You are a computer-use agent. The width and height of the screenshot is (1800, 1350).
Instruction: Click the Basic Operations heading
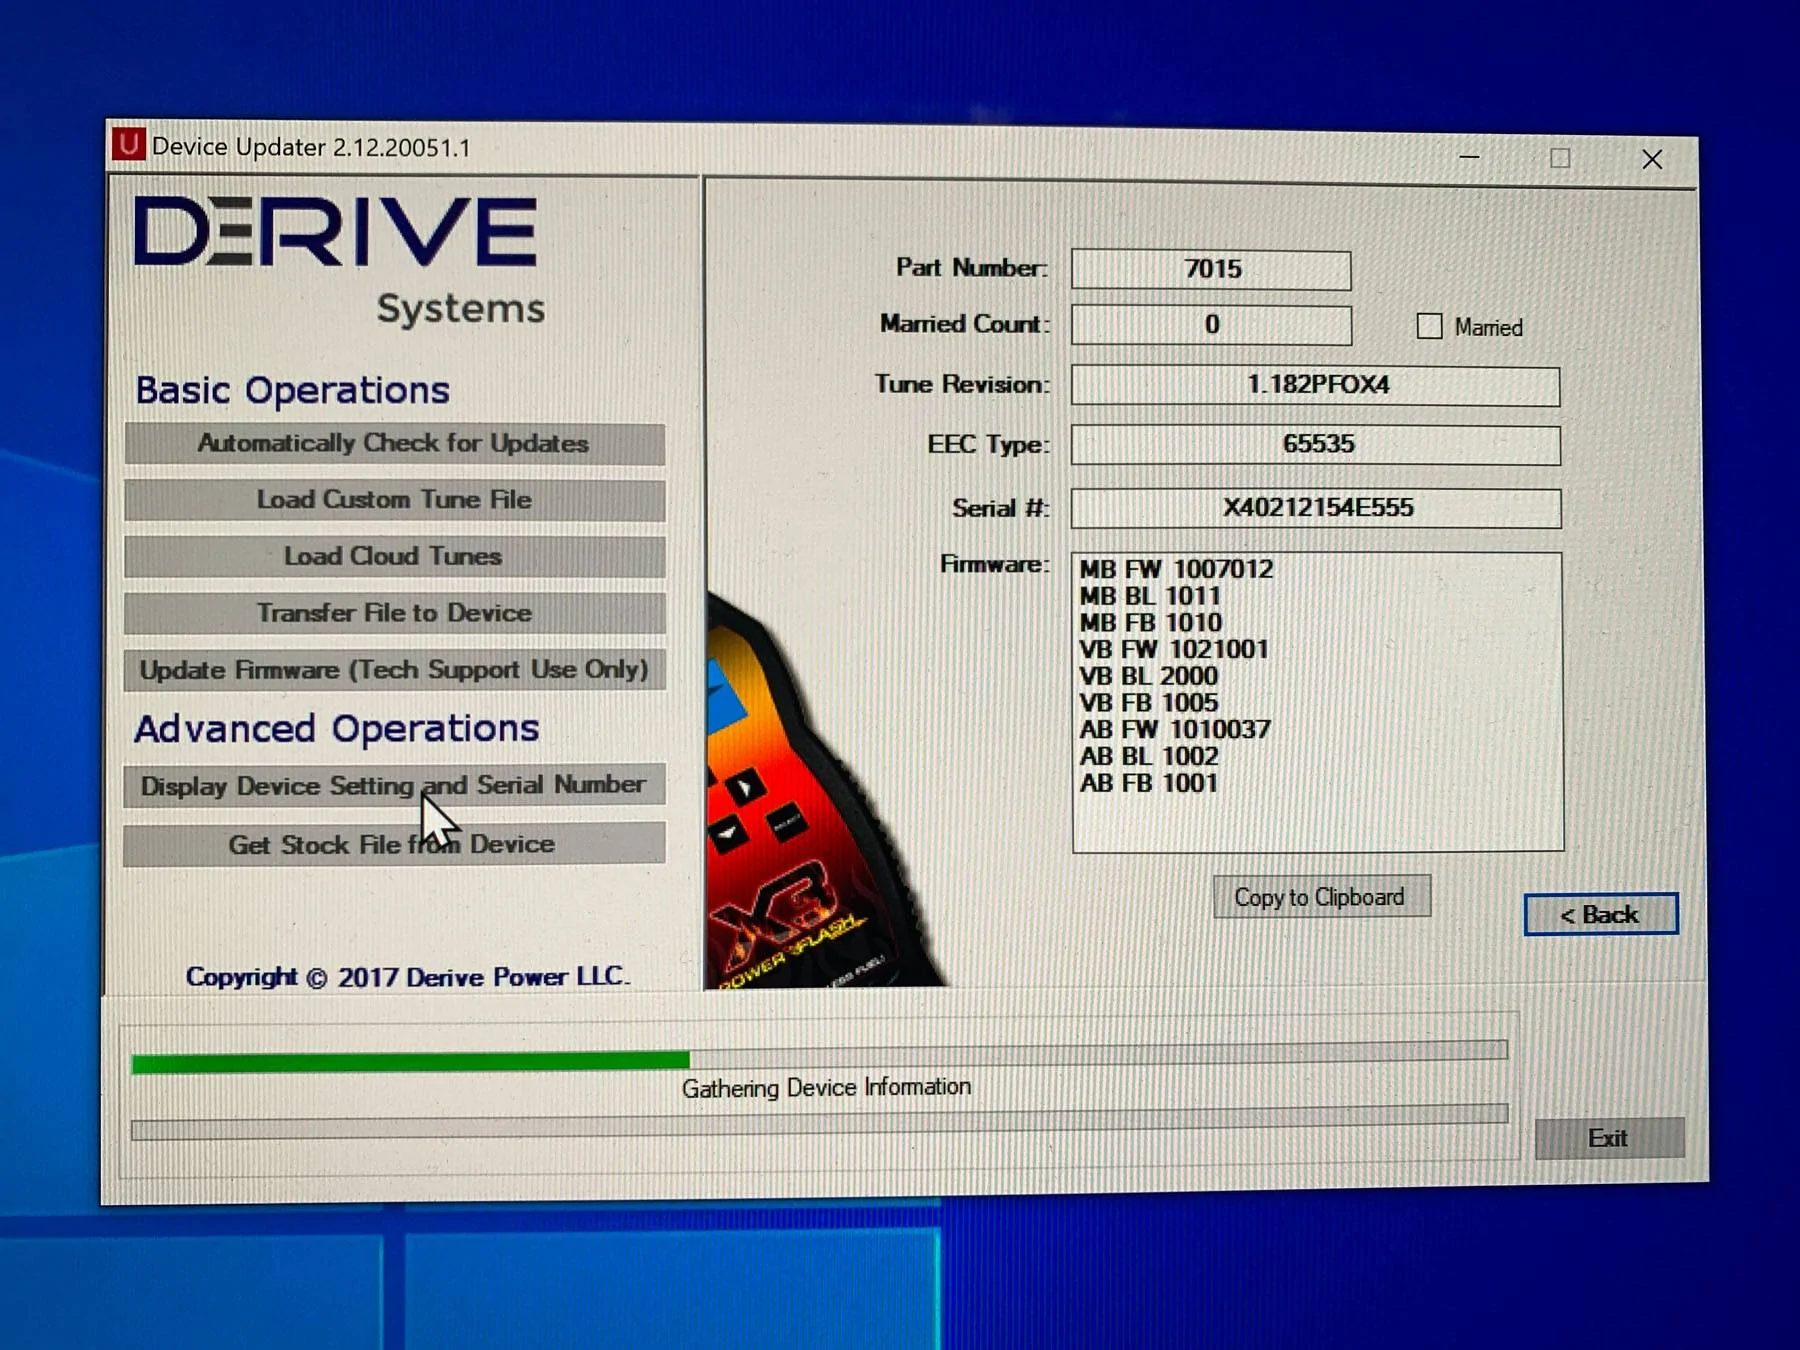click(292, 390)
